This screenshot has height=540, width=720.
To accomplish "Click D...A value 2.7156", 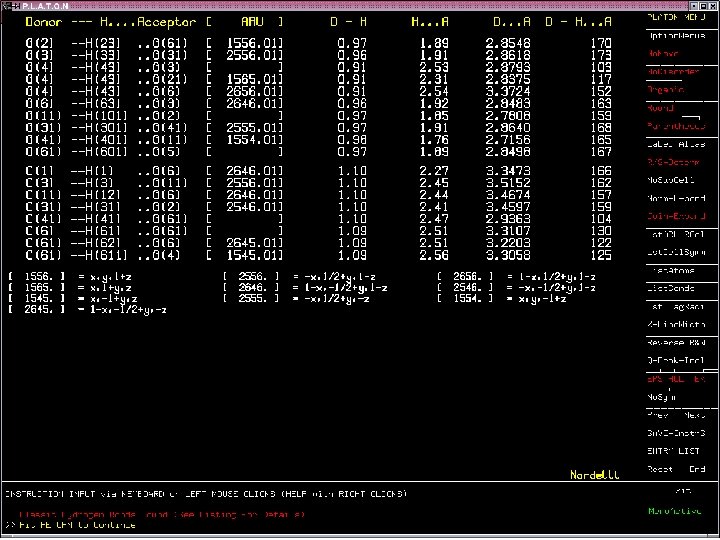I will coord(508,140).
